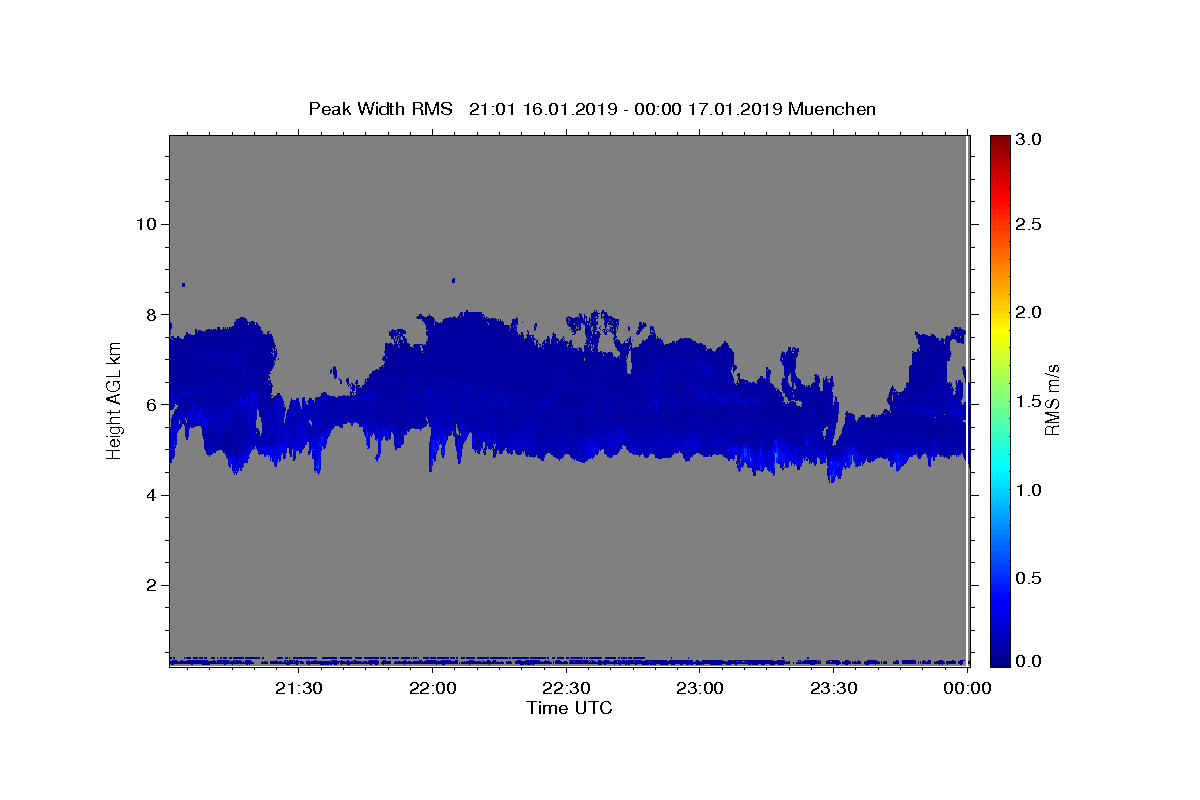Click the 'Muenchen' station name in title

(x=832, y=109)
